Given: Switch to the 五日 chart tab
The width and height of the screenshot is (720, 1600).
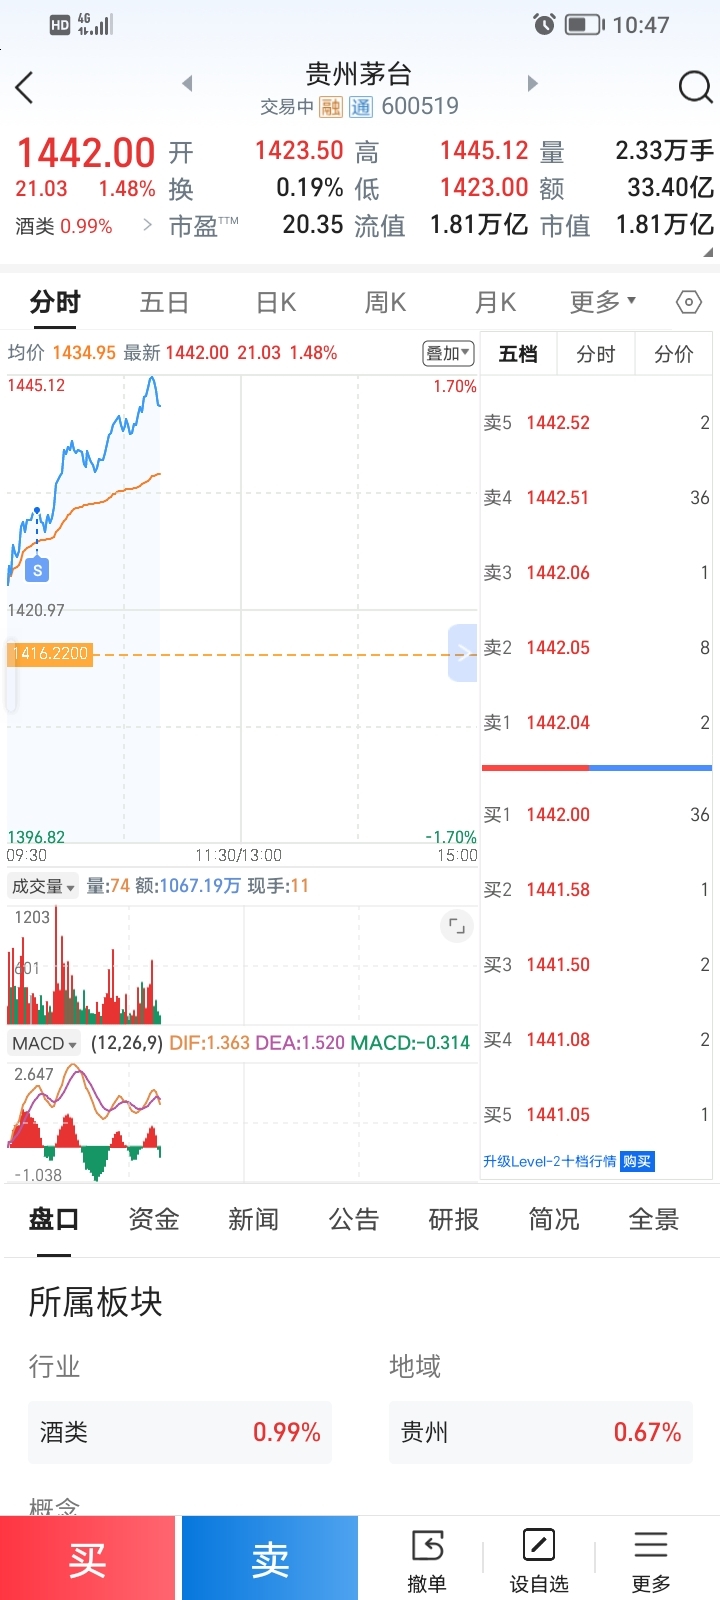Looking at the screenshot, I should point(165,302).
